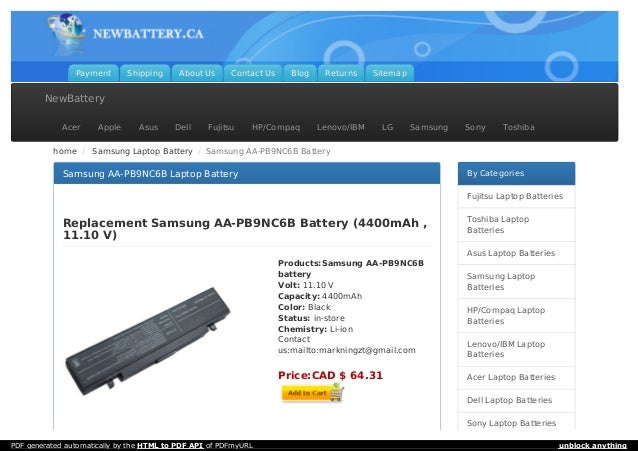The height and width of the screenshot is (451, 638).
Task: Go to the Contact Us tab
Action: click(x=253, y=73)
